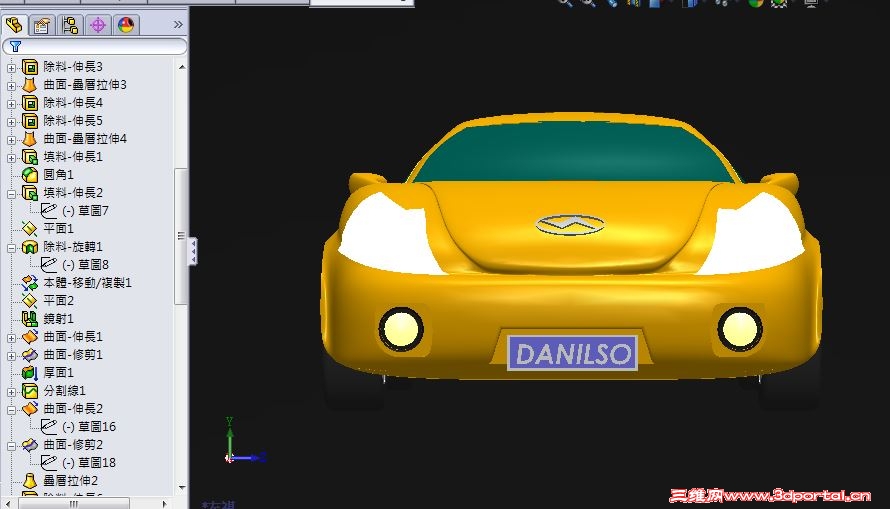Select the 除料-伸長5 feature label
The height and width of the screenshot is (509, 890).
click(x=73, y=121)
